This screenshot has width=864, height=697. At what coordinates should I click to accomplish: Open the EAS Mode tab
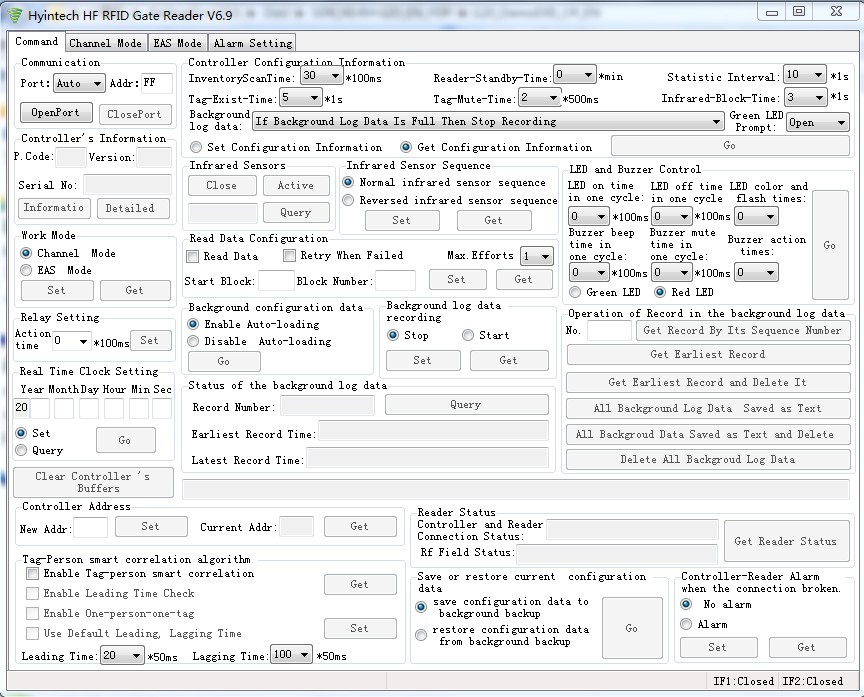(x=177, y=43)
